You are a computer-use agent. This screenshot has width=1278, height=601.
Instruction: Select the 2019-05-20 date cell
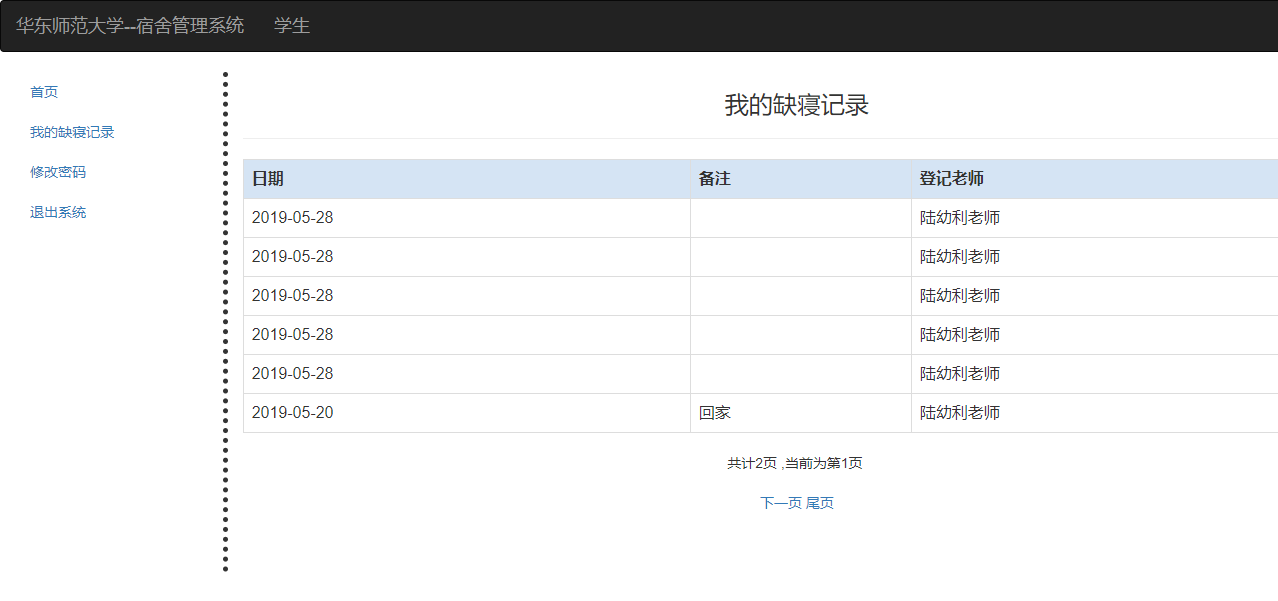coord(293,413)
